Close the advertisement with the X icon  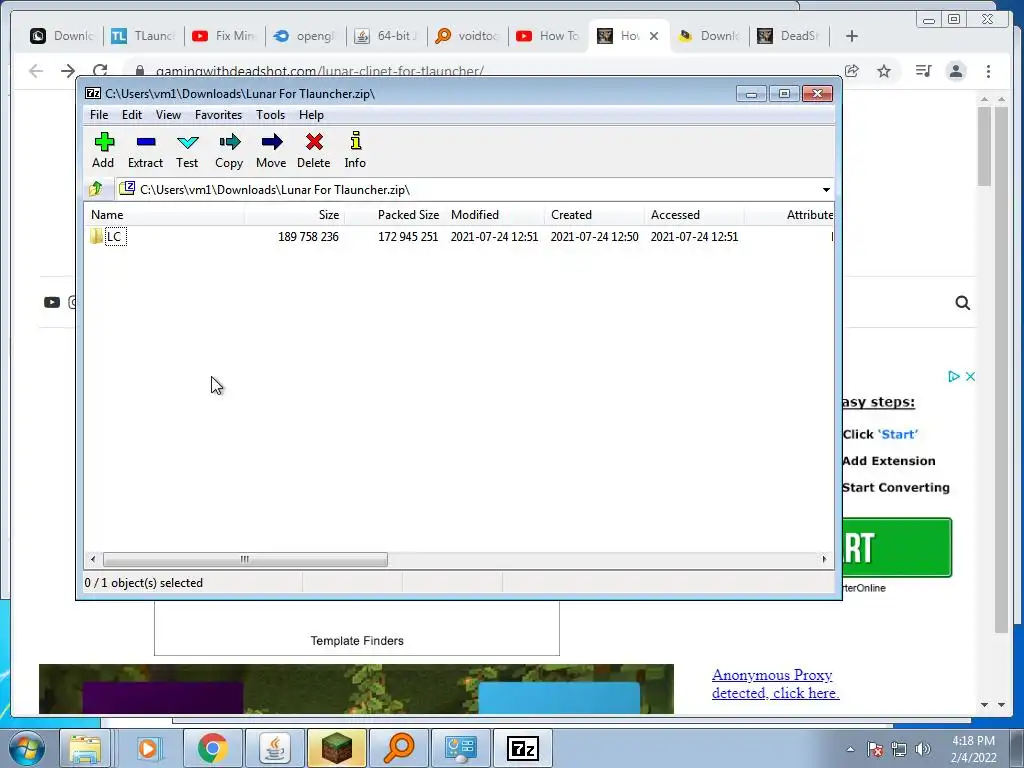pyautogui.click(x=970, y=376)
